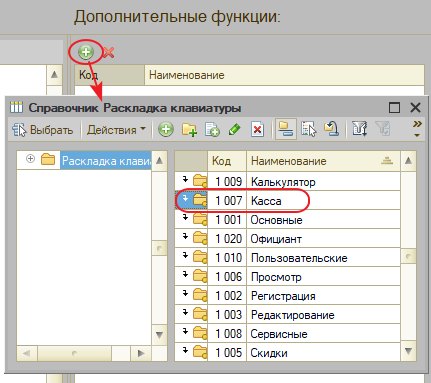The image size is (431, 383).
Task: Select row Пользовательские
Action: pyautogui.click(x=287, y=258)
